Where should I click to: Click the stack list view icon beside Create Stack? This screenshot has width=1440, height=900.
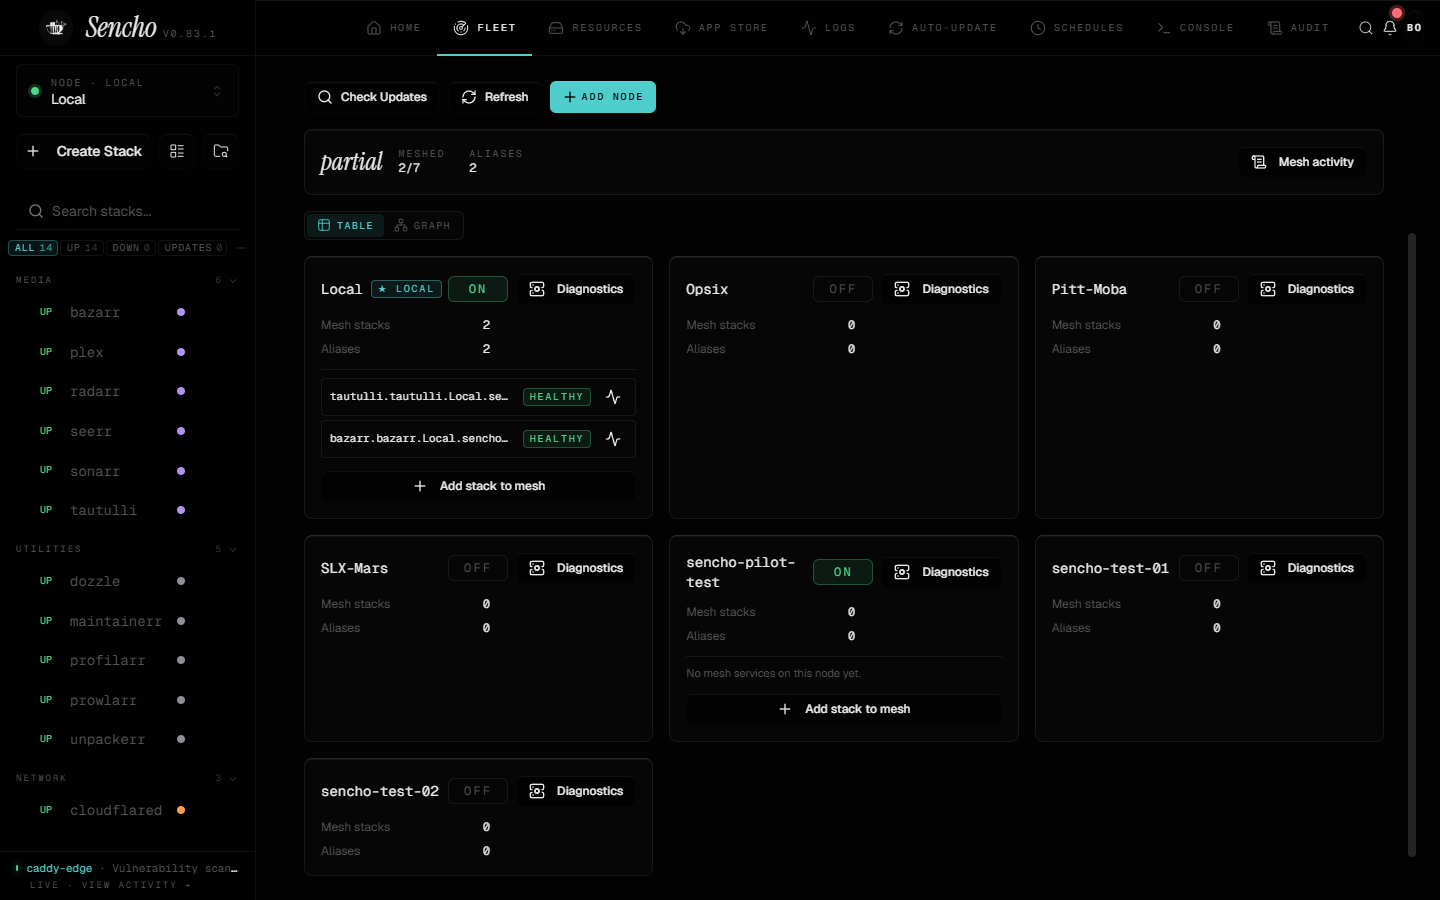177,151
